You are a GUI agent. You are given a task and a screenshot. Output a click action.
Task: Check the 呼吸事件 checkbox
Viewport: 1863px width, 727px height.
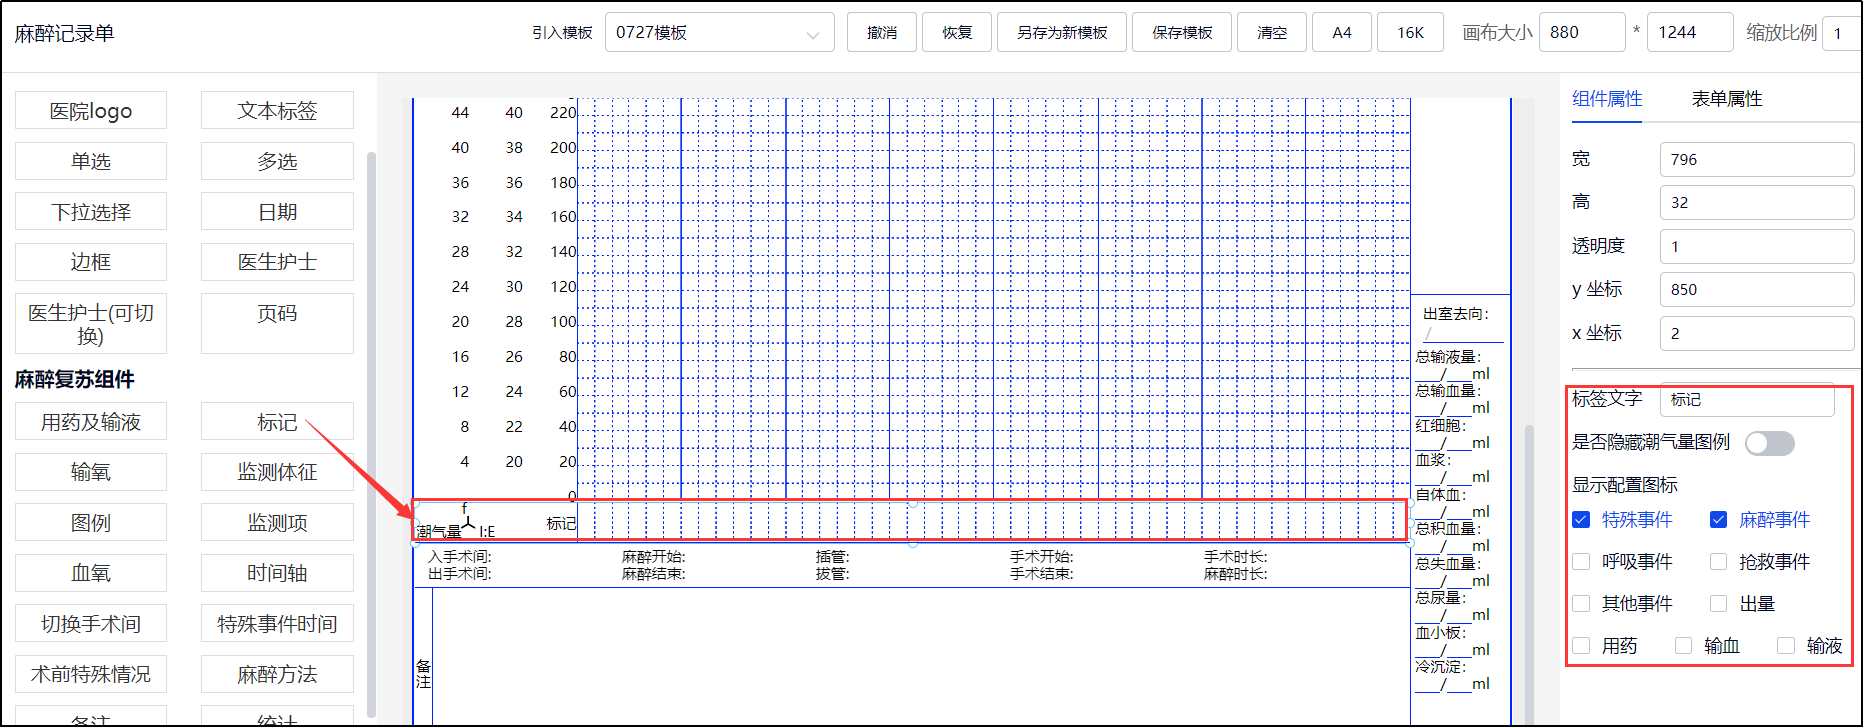[x=1581, y=562]
